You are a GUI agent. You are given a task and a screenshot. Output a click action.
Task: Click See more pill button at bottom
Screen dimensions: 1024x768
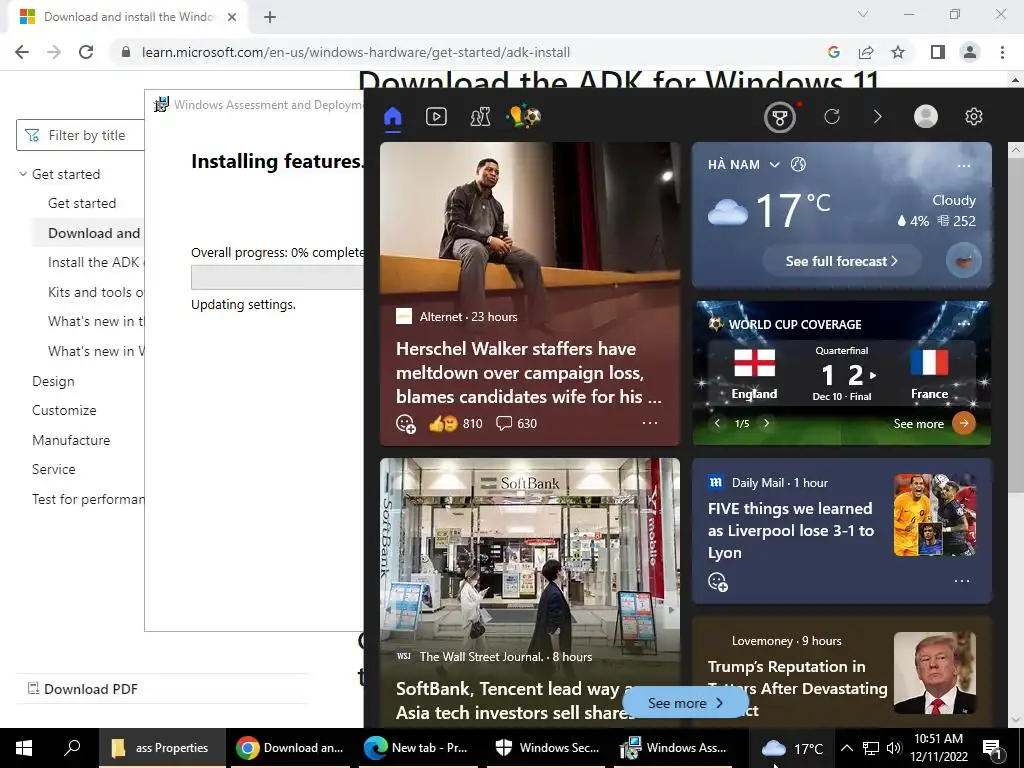685,703
